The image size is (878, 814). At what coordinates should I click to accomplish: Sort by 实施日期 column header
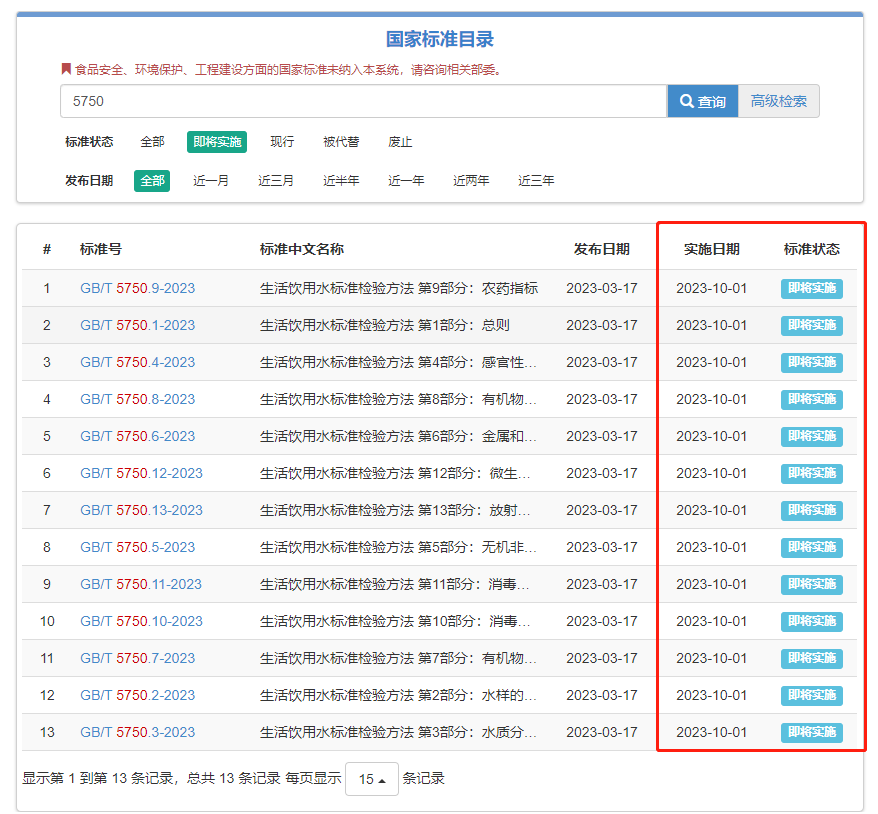pos(712,249)
